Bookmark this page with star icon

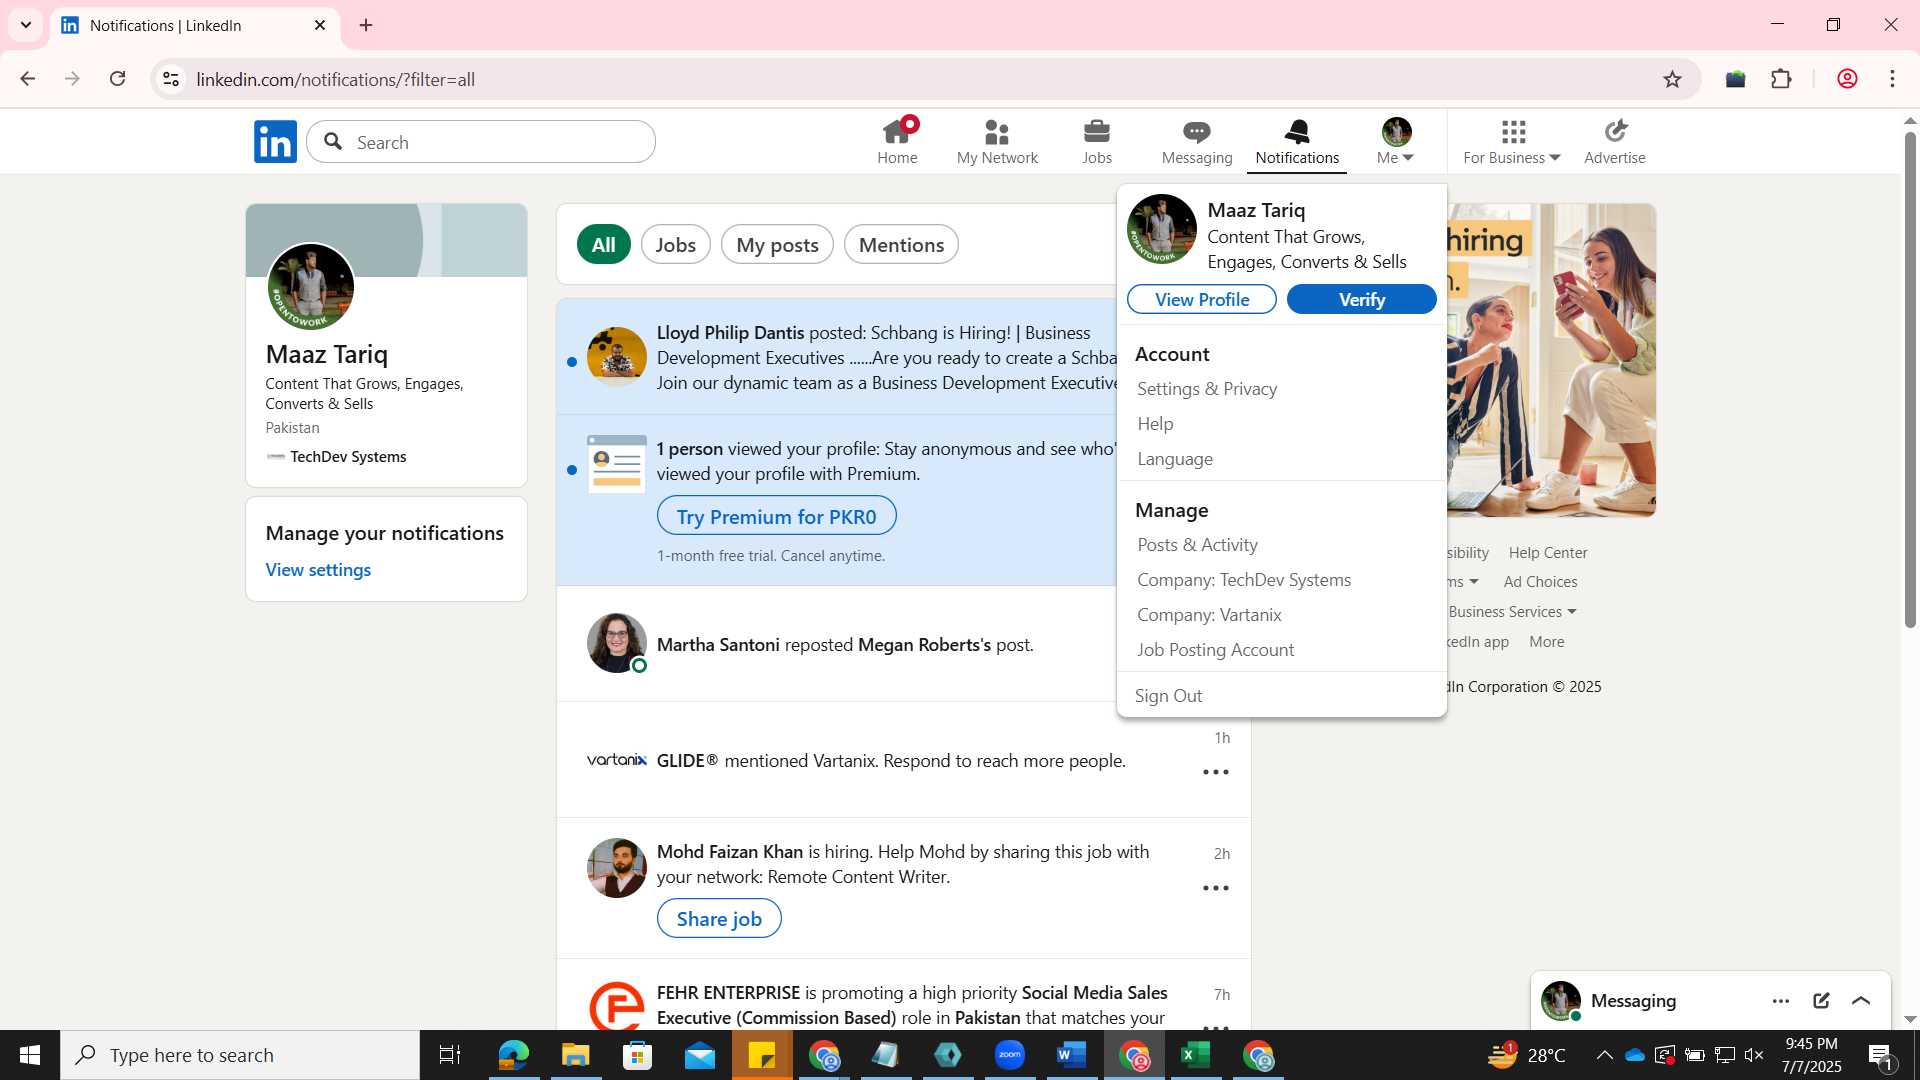pos(1672,79)
